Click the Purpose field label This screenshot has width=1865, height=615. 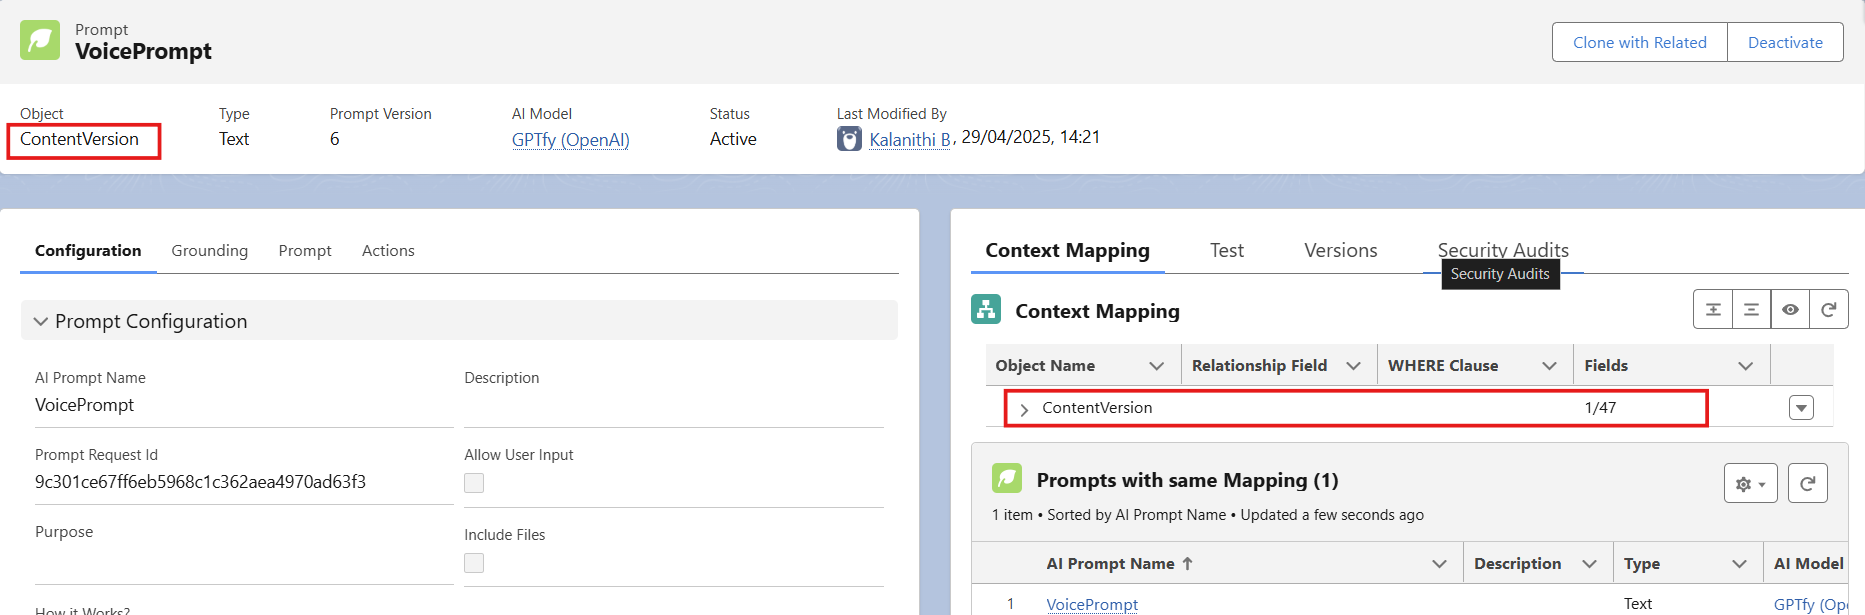64,532
